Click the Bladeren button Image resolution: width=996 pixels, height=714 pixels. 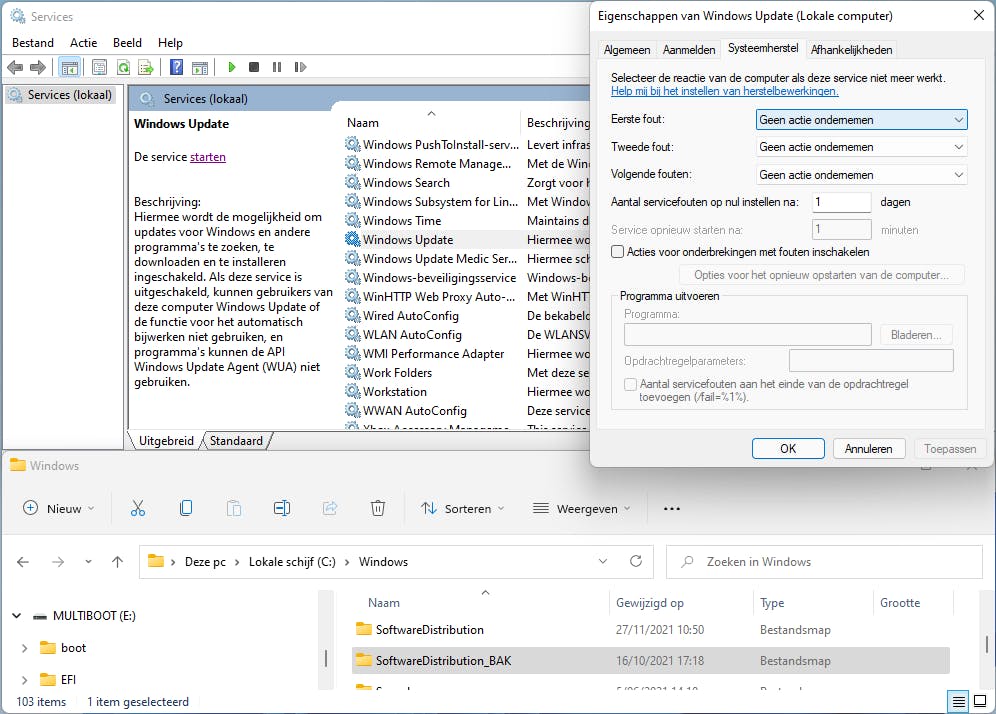click(915, 335)
